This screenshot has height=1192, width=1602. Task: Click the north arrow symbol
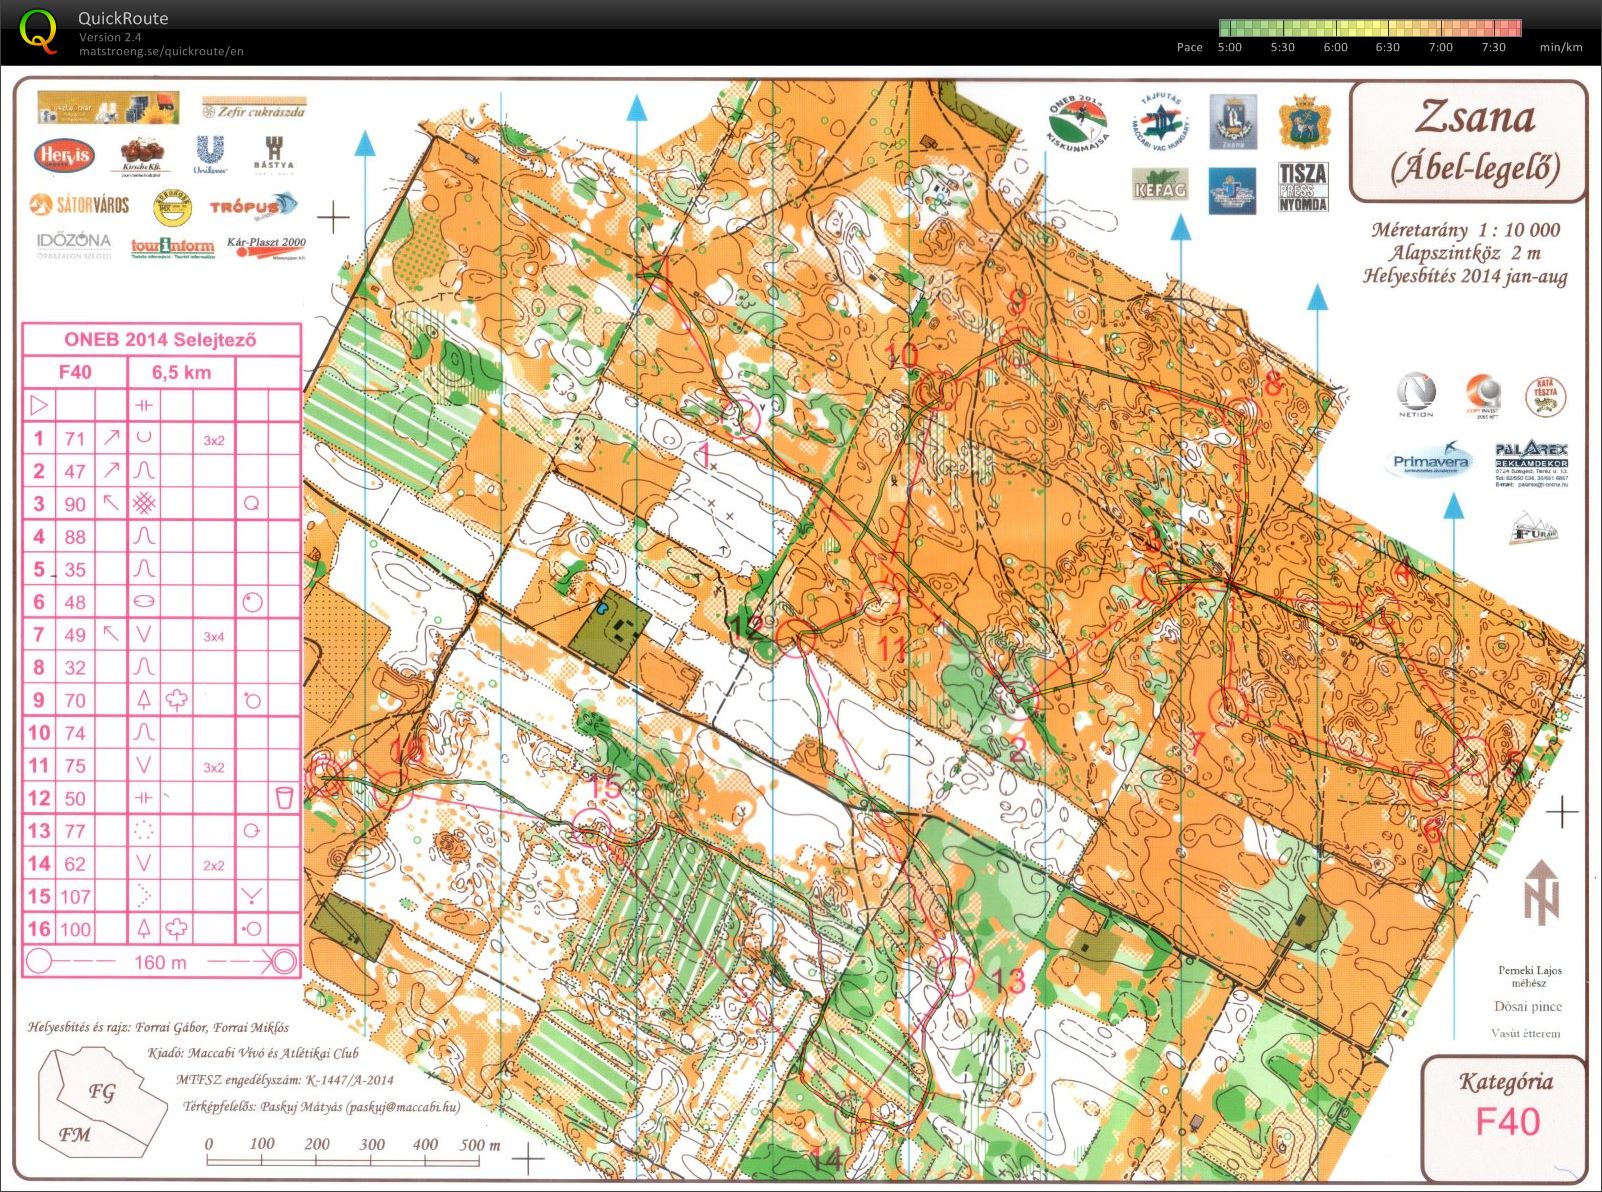[x=1541, y=889]
